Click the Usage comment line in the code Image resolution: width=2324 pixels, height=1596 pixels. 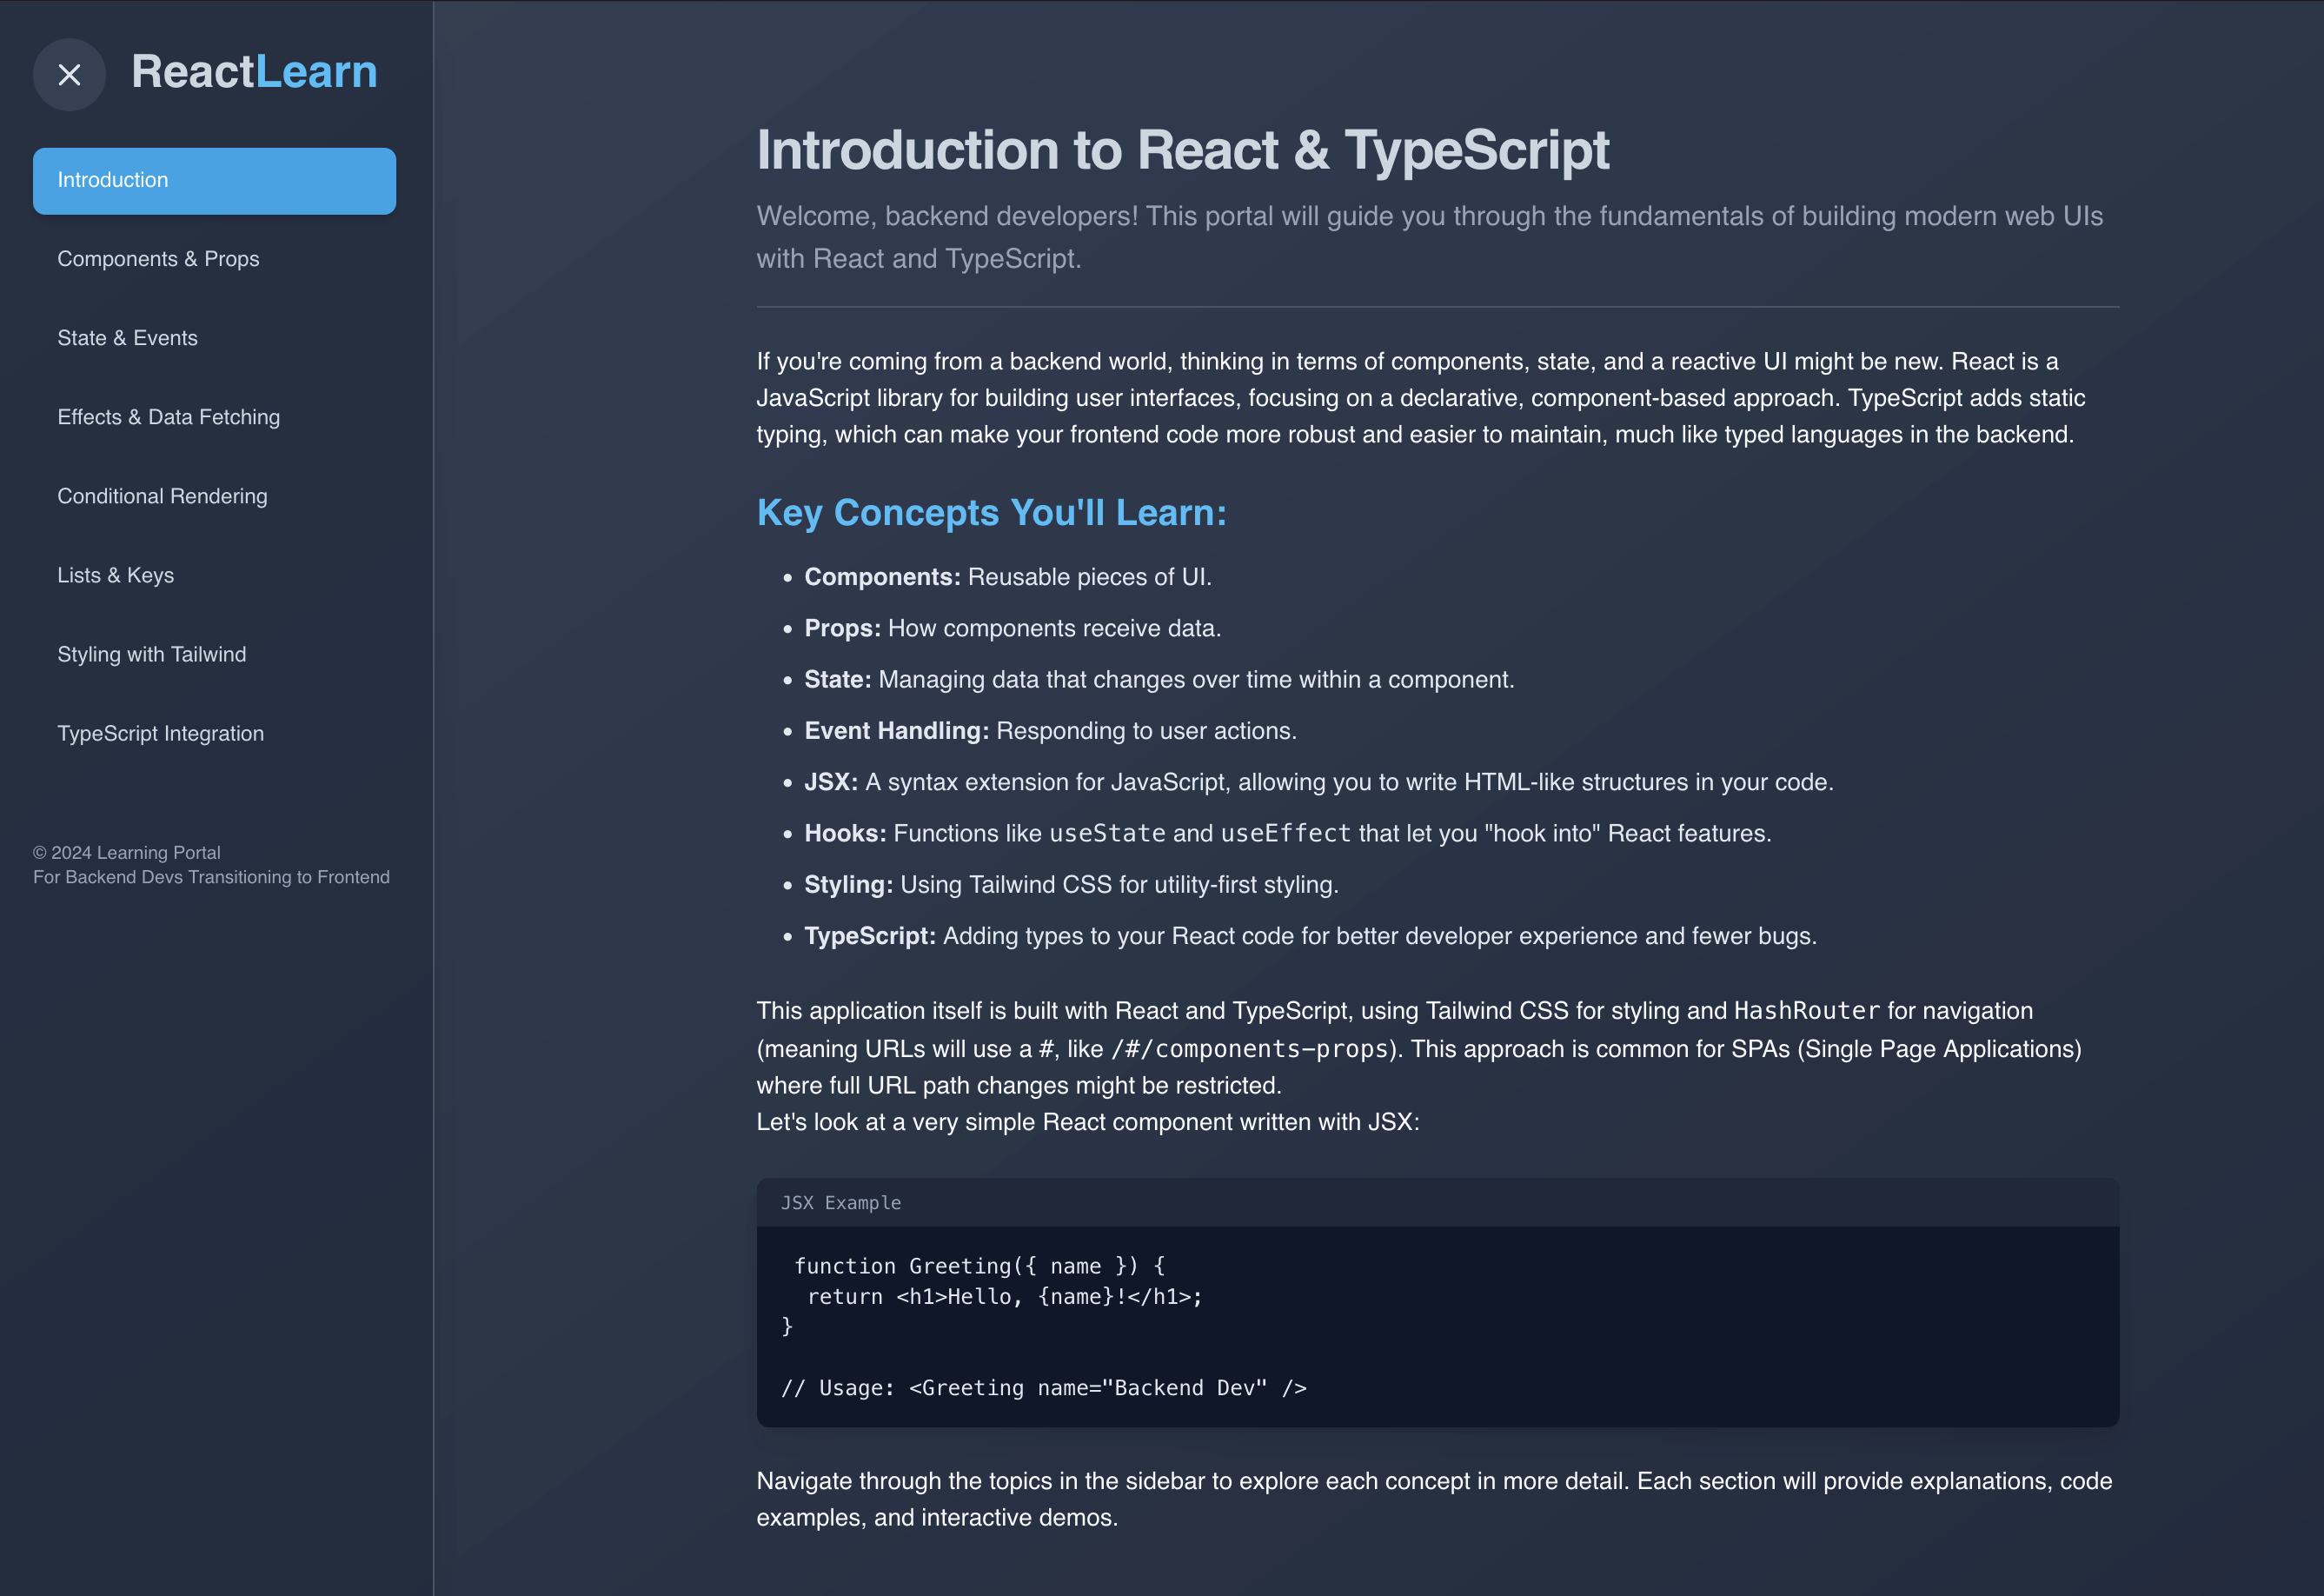(1043, 1388)
